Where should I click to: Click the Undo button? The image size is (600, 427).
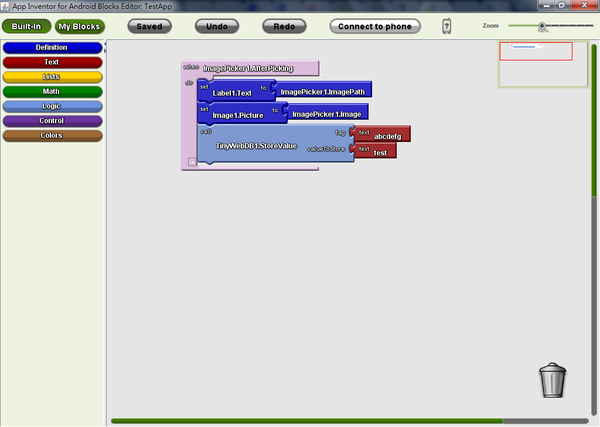tap(217, 26)
